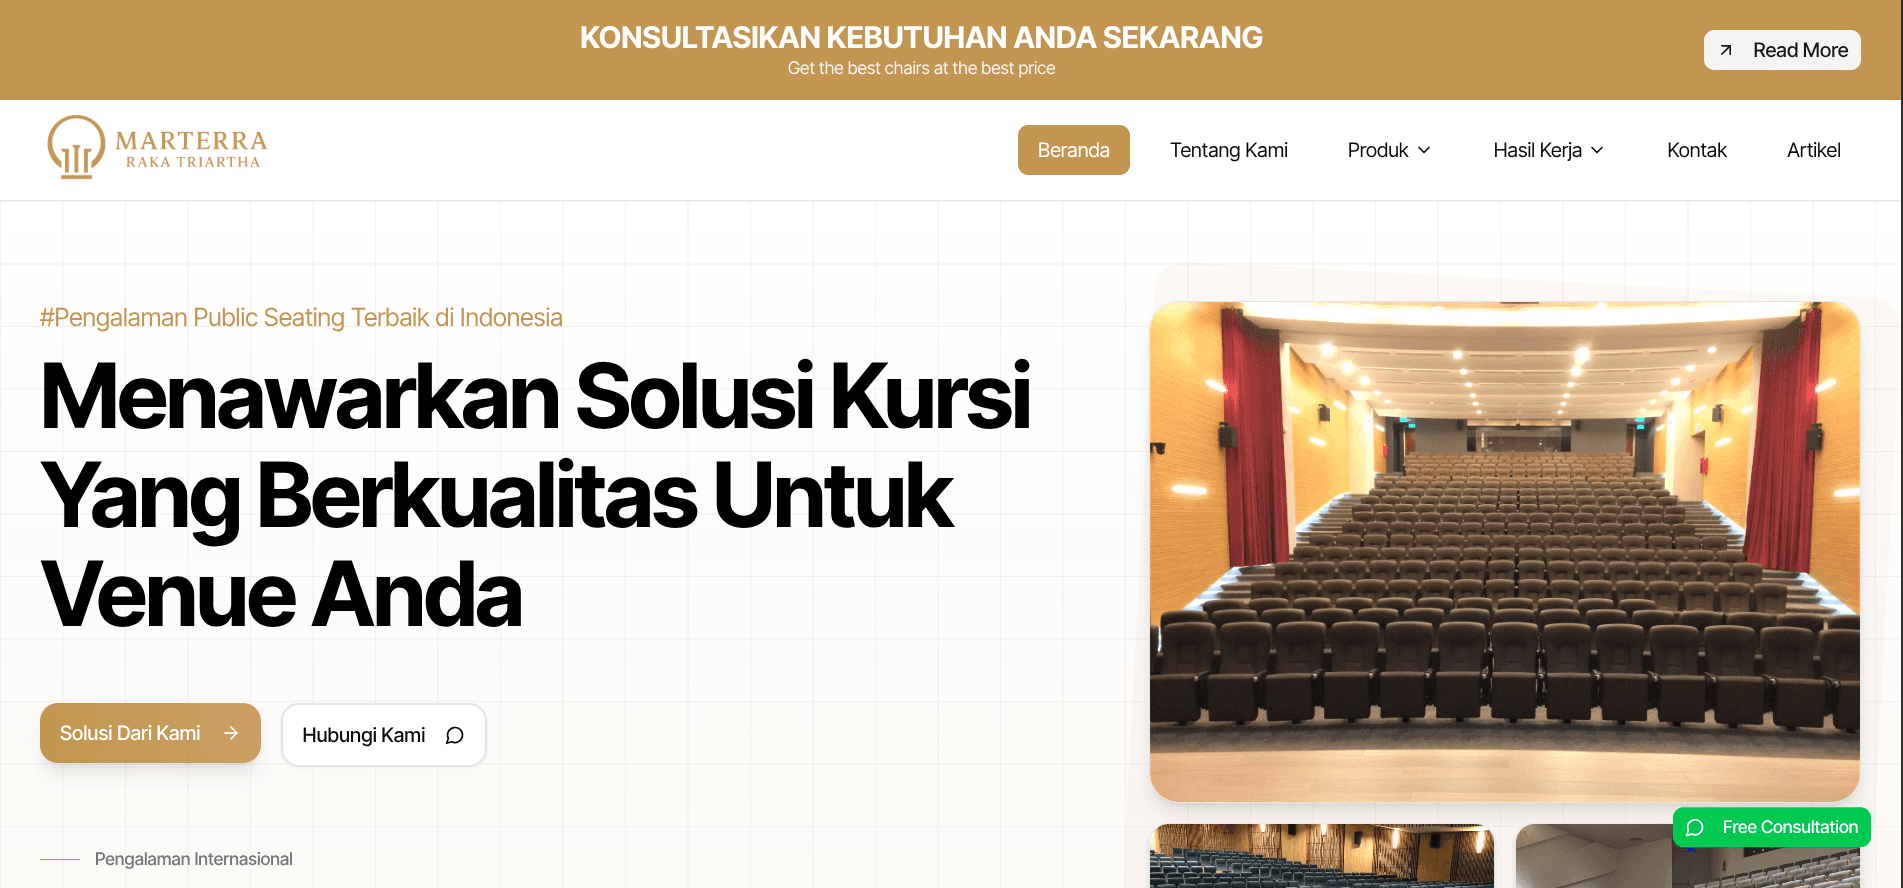Open the Hasil Kerja menu
This screenshot has width=1903, height=888.
click(1549, 150)
